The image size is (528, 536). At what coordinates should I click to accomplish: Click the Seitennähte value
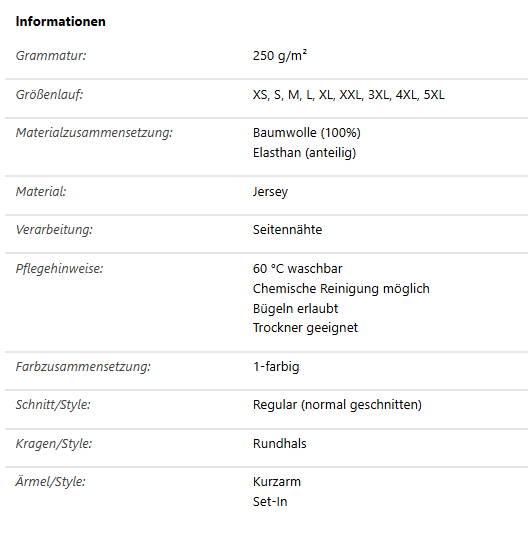pos(287,229)
